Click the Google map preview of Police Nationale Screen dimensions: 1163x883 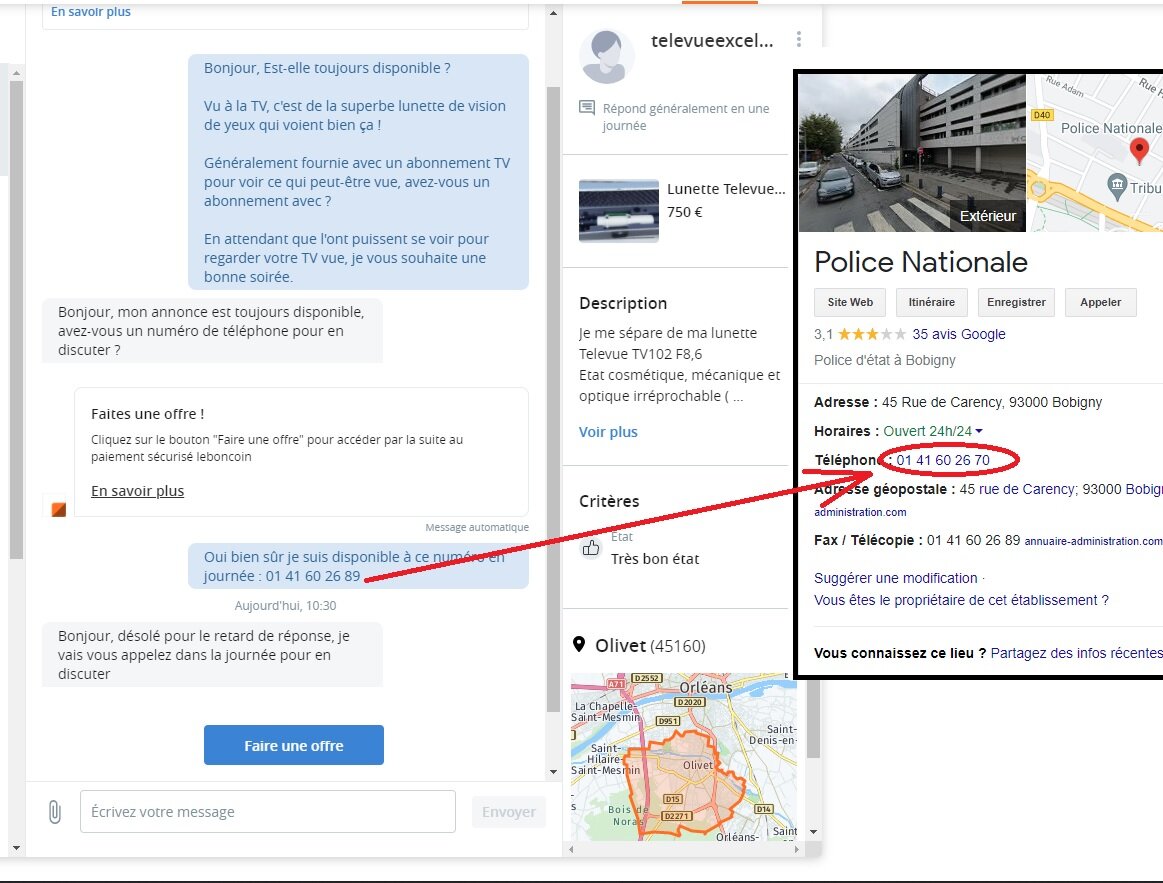(x=1095, y=153)
